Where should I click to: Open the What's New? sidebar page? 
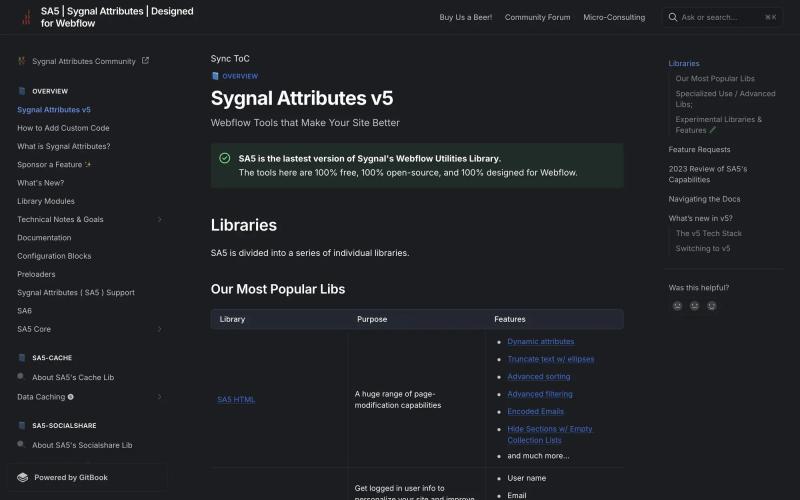point(40,183)
